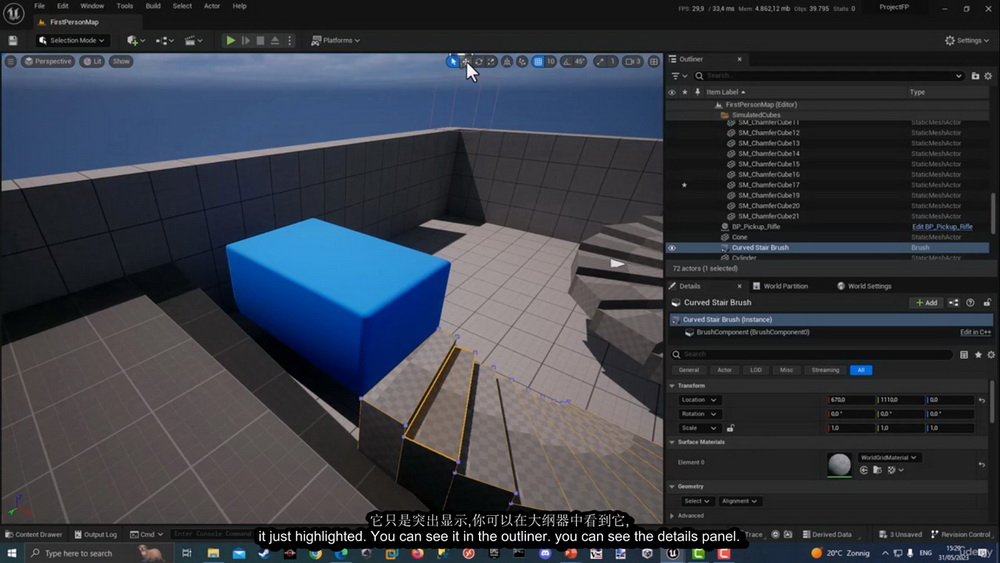Click the Play button to start simulation

[x=230, y=40]
